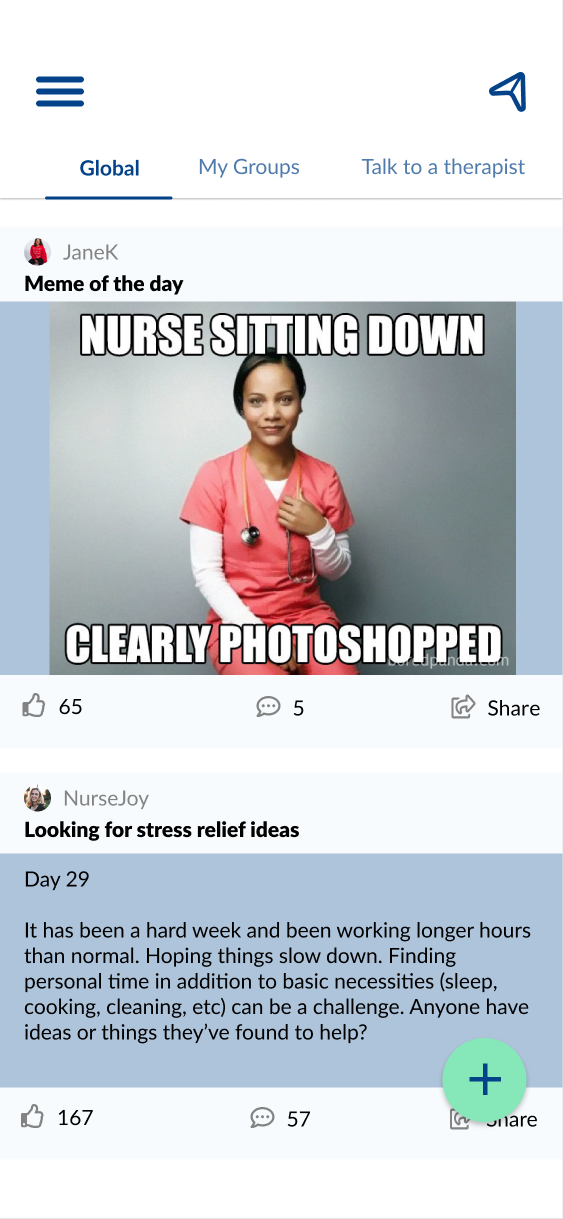Switch to the My Groups tab
Viewport: 563px width, 1219px height.
pyautogui.click(x=249, y=167)
